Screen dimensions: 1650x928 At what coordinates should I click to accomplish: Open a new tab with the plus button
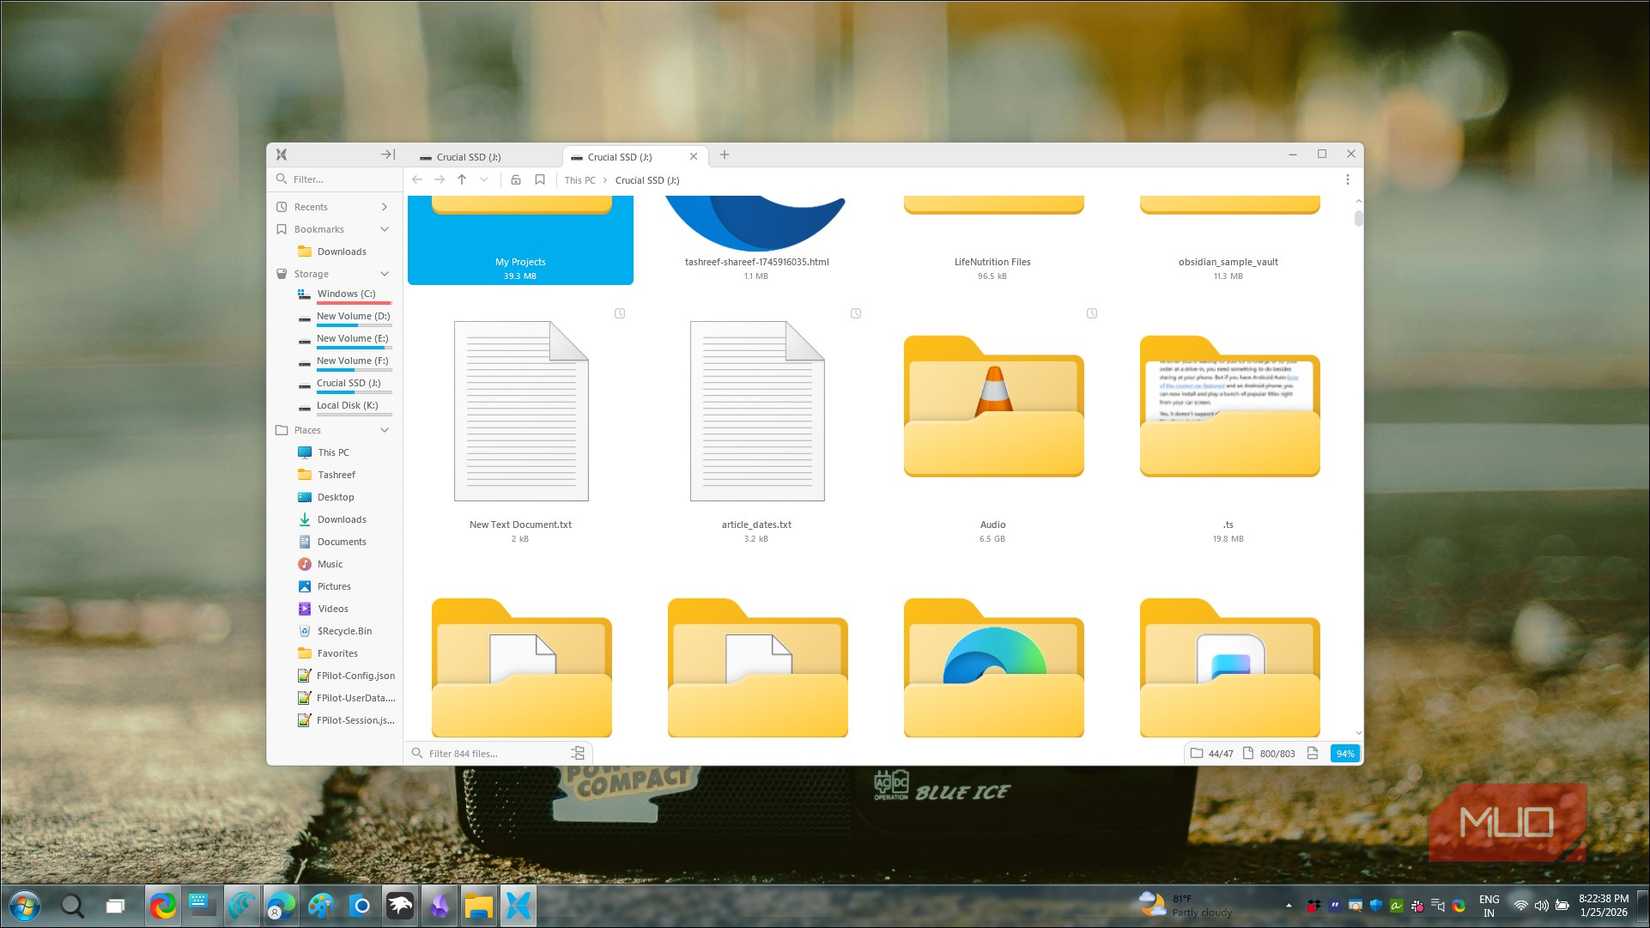point(724,155)
